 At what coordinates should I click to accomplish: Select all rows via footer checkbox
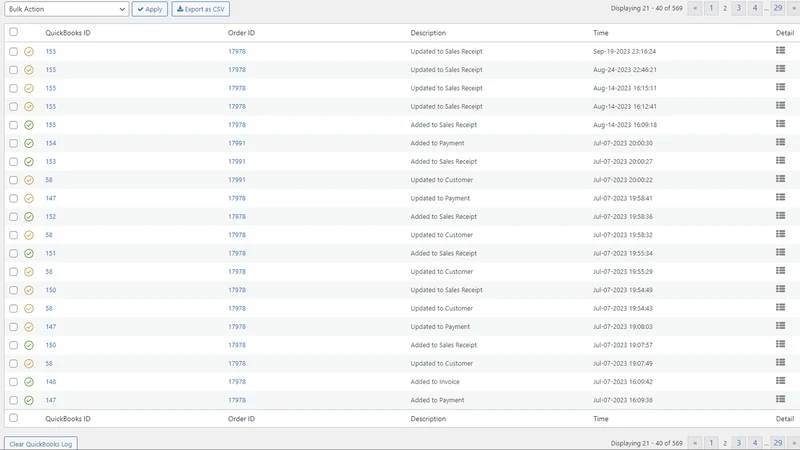point(13,418)
